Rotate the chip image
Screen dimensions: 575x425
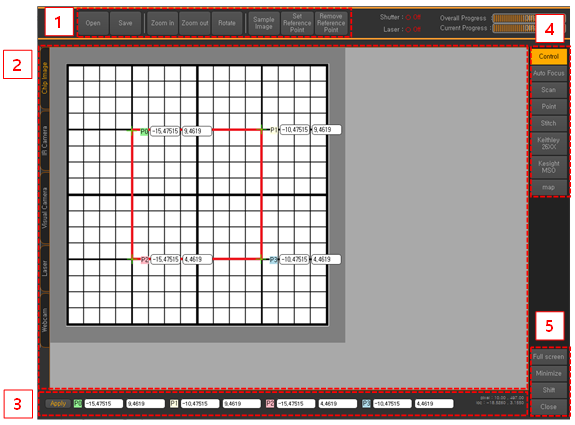click(227, 23)
